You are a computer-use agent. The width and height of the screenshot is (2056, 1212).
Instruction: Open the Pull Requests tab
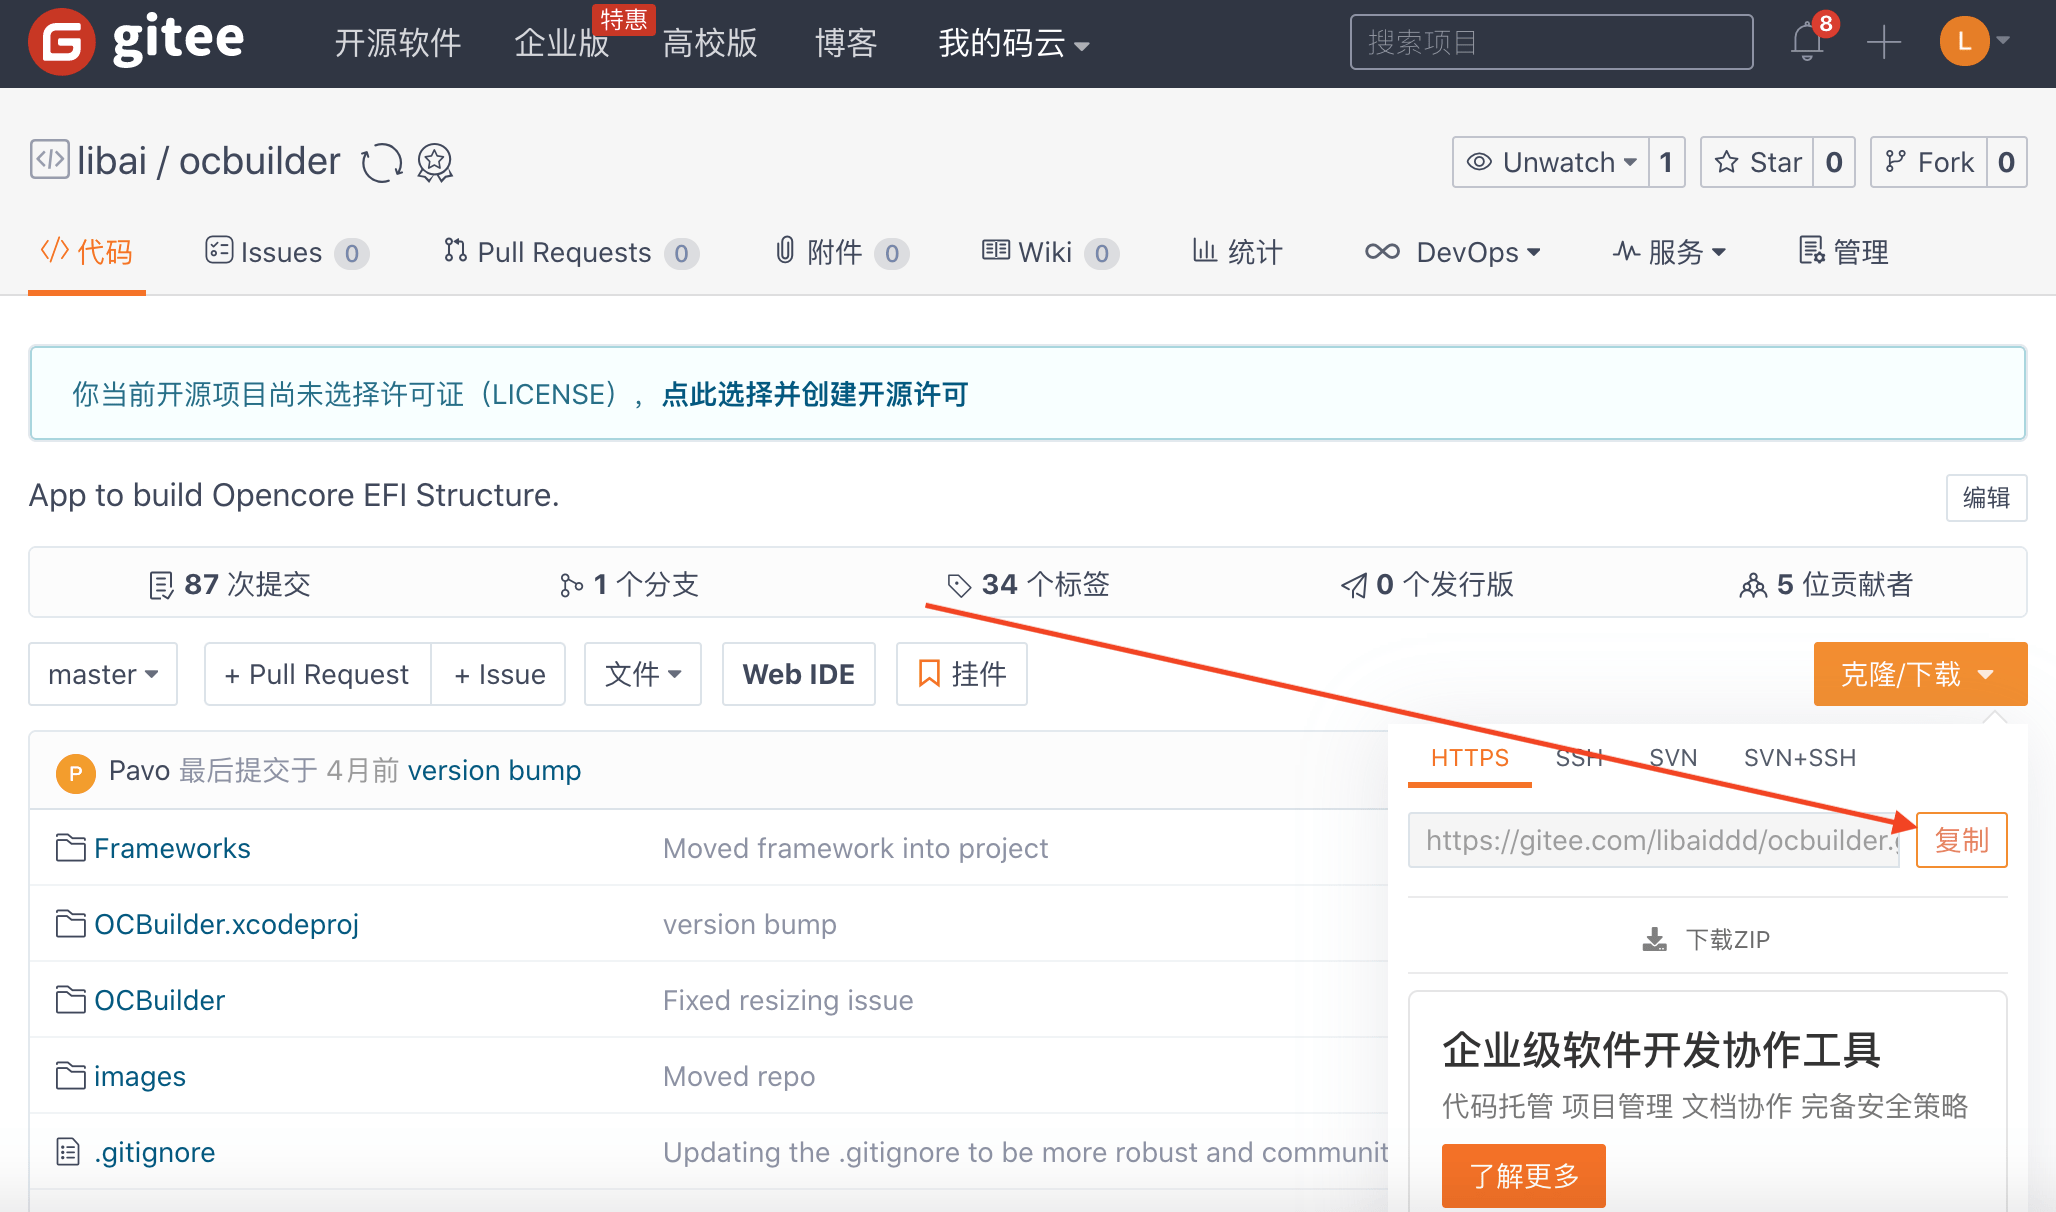click(570, 252)
